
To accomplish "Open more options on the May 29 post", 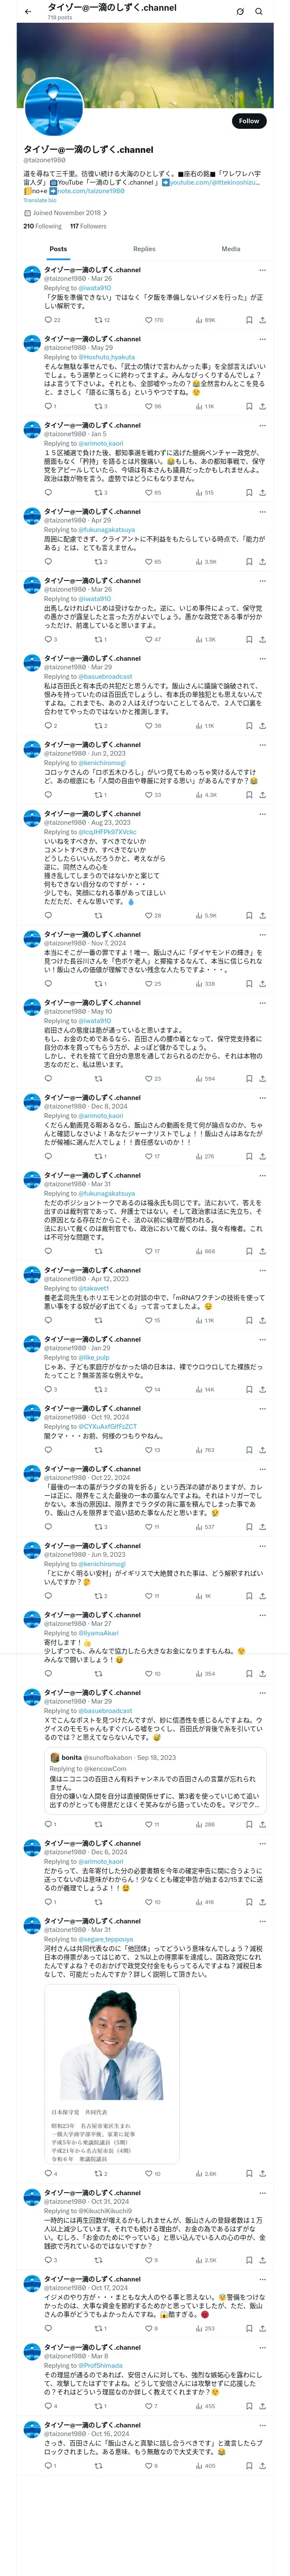I will tap(262, 339).
